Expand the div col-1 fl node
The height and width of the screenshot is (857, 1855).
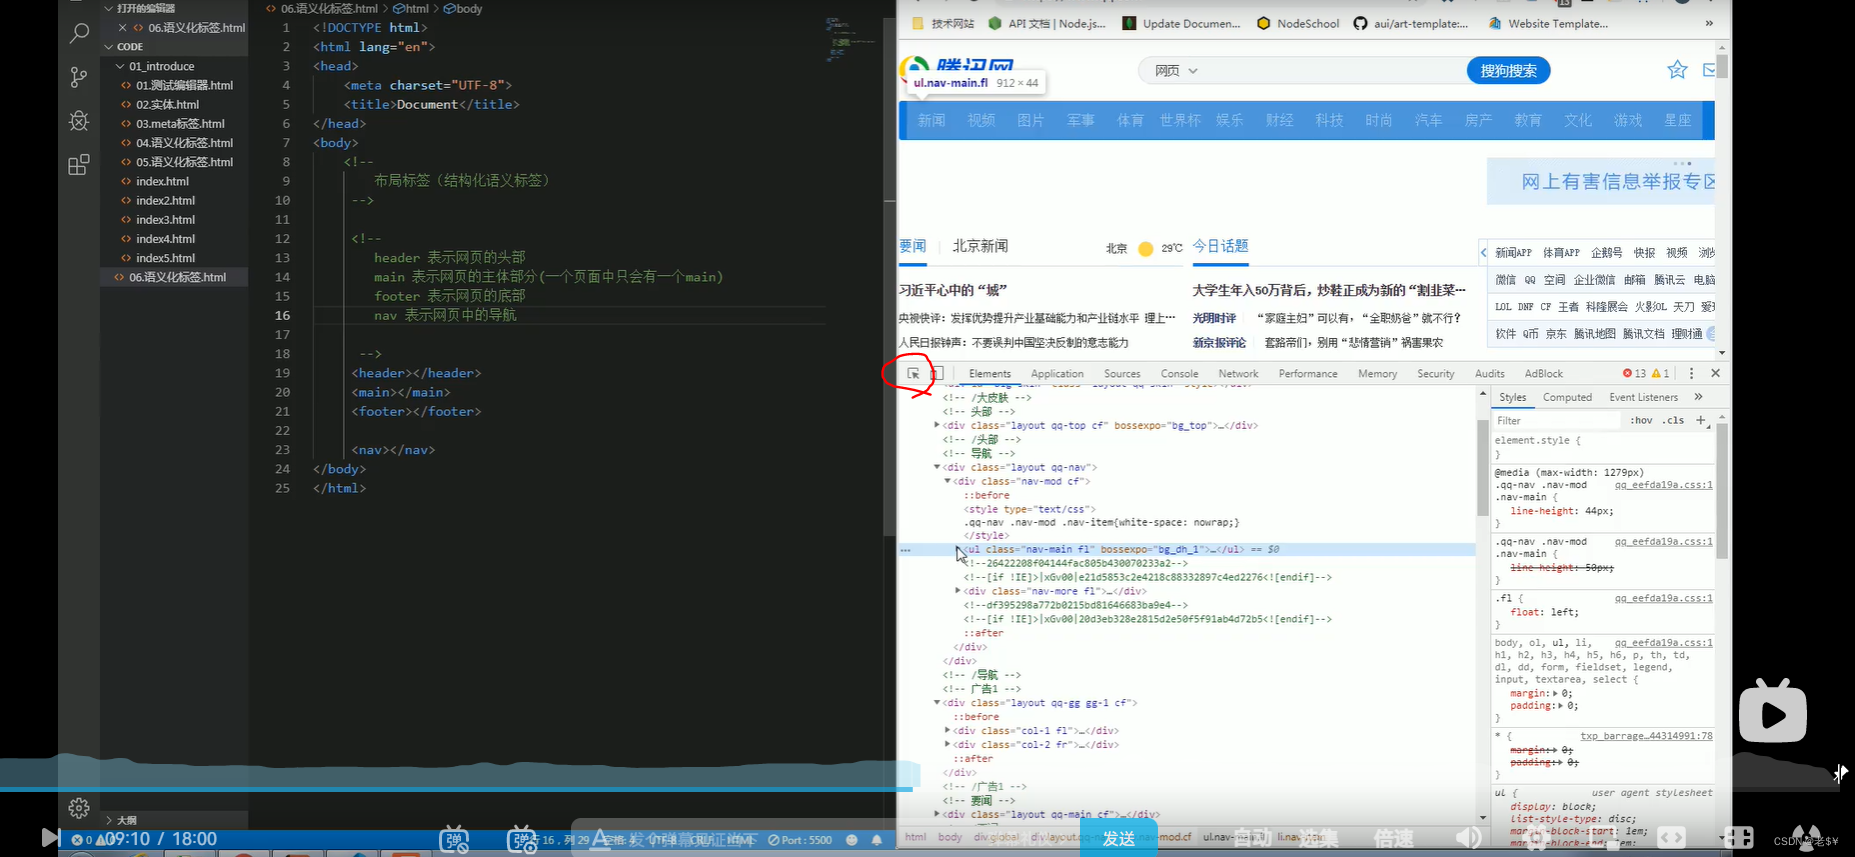point(948,730)
